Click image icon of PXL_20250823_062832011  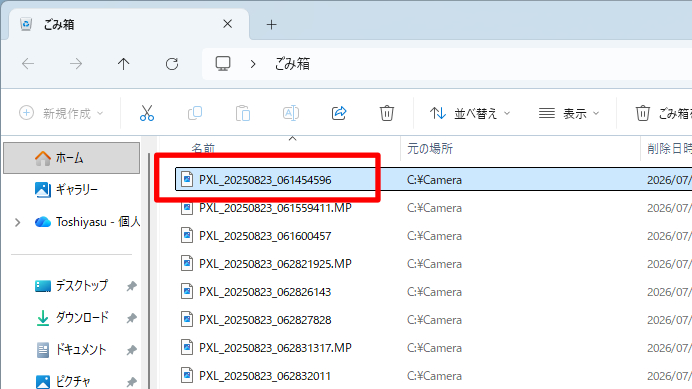187,375
